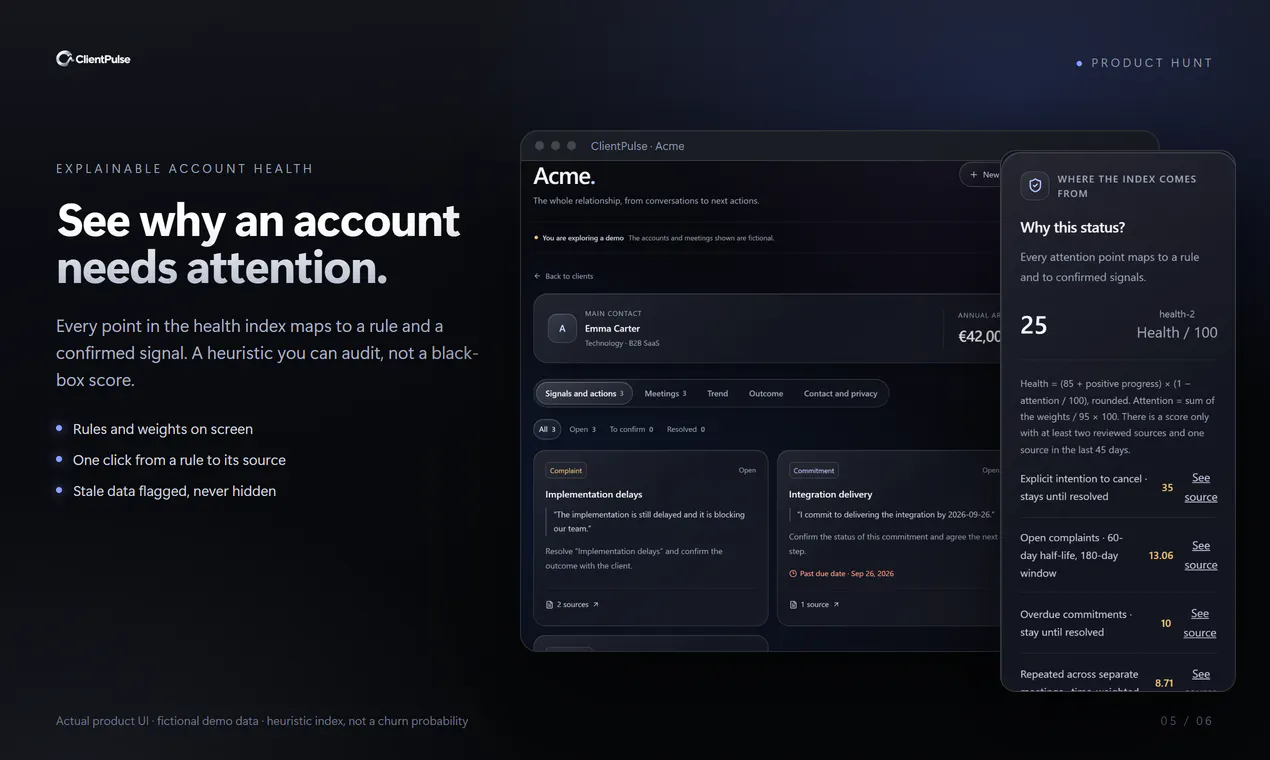The height and width of the screenshot is (760, 1270).
Task: Click the health score value 25
Action: (1034, 325)
